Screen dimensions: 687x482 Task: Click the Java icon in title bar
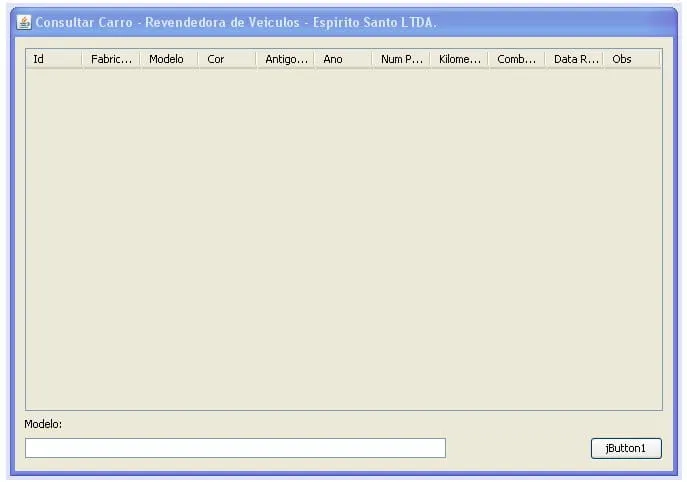pos(24,22)
